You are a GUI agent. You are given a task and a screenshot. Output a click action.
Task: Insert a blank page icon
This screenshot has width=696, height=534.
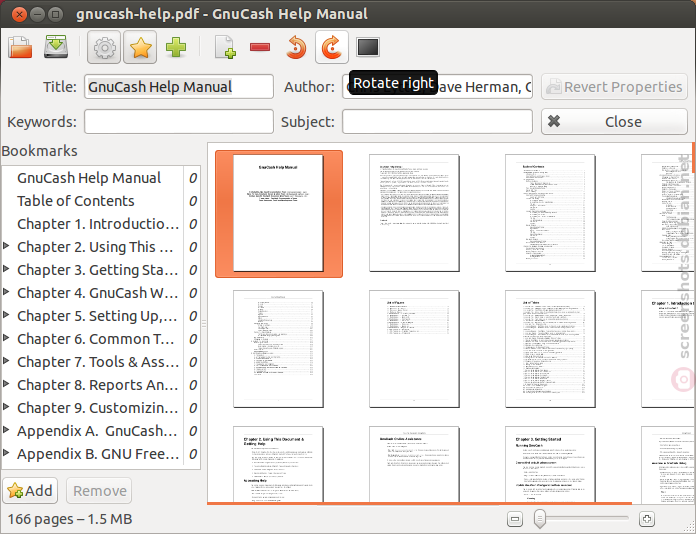[225, 47]
